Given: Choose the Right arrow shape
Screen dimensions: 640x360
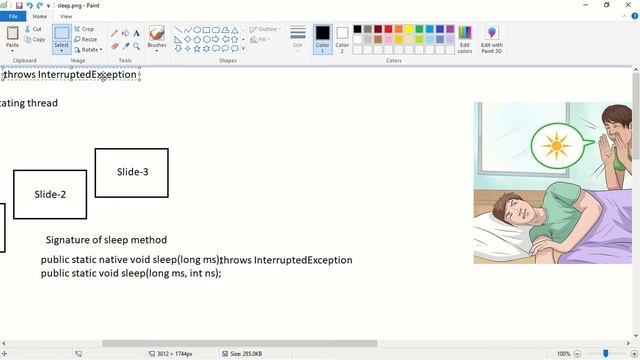Looking at the screenshot, I should (216, 39).
